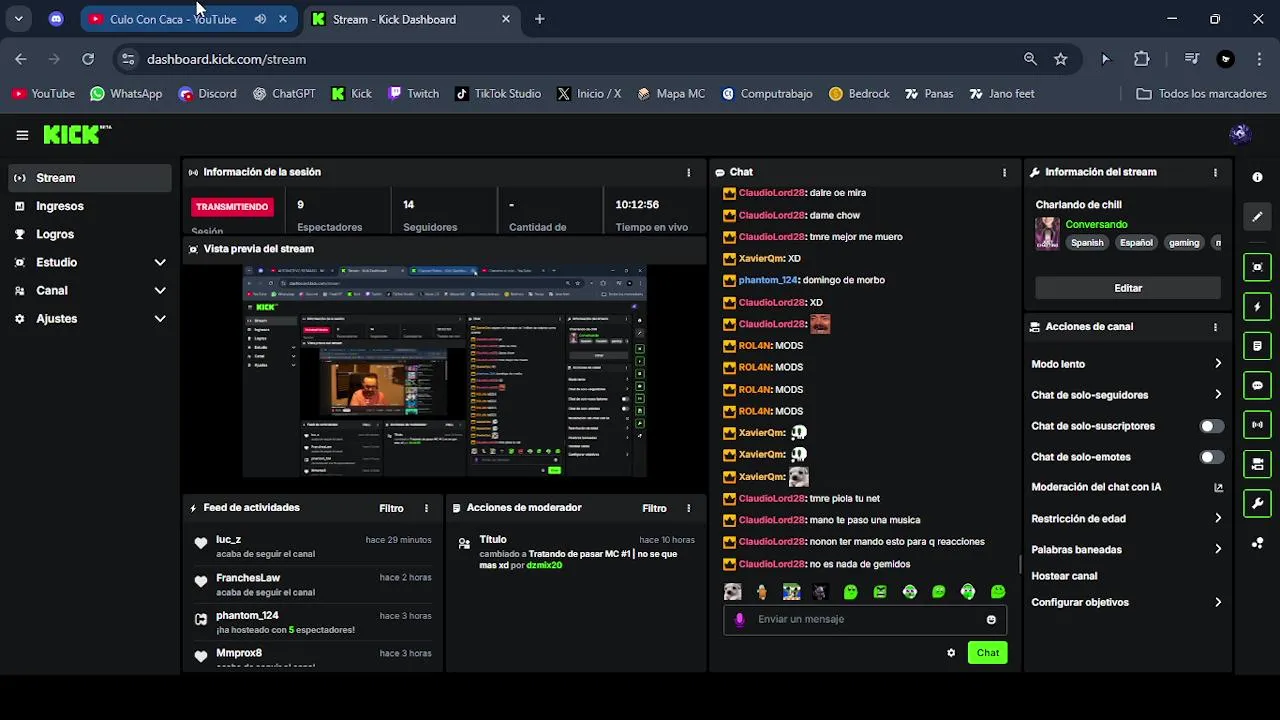Image resolution: width=1280 pixels, height=720 pixels.
Task: Open the Twitch bookmark
Action: (x=413, y=94)
